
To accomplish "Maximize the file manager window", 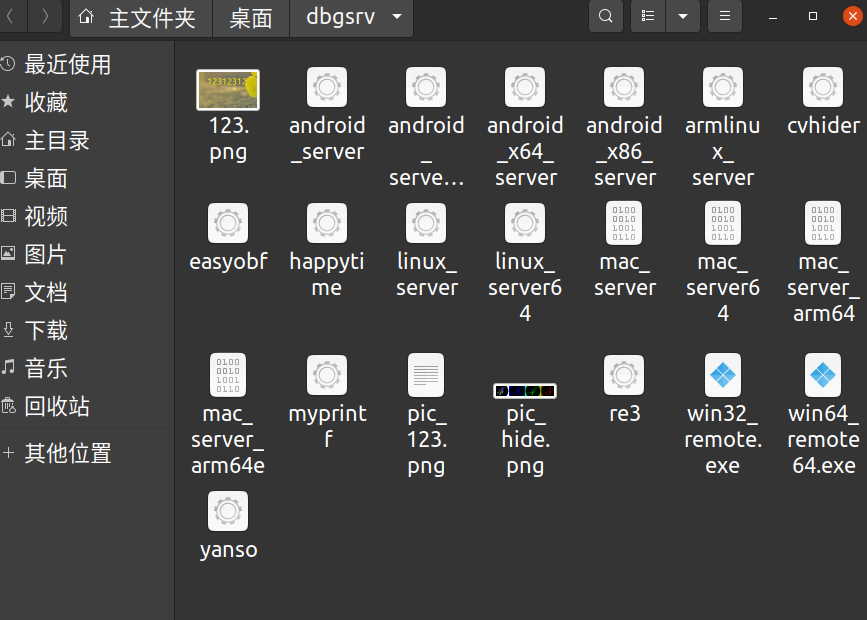I will (813, 16).
